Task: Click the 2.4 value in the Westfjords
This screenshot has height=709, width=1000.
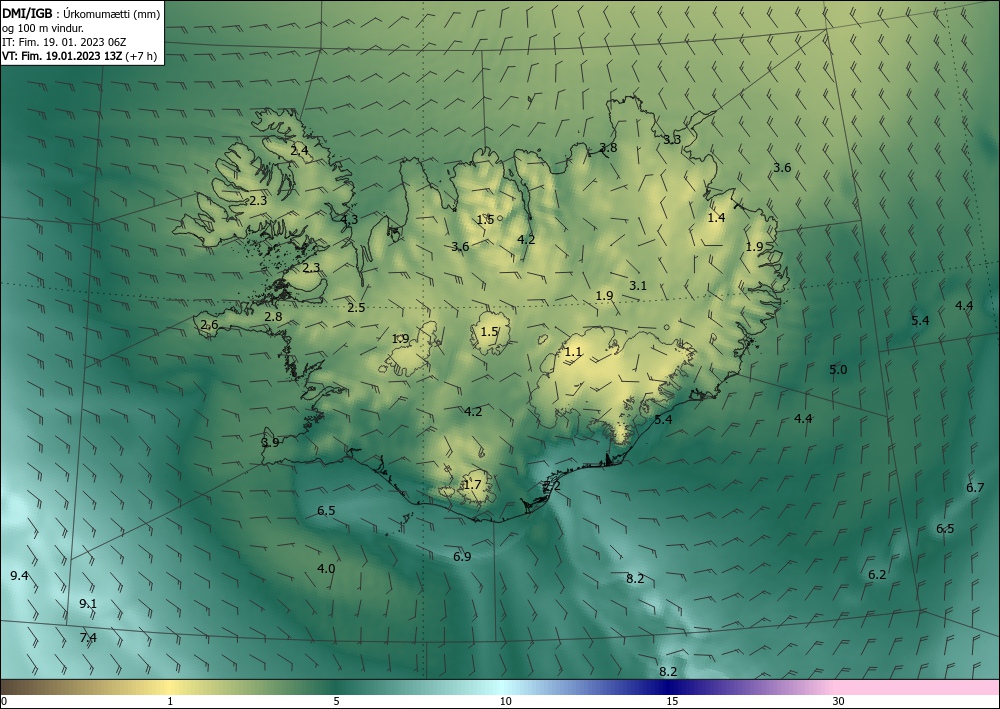Action: click(x=299, y=151)
